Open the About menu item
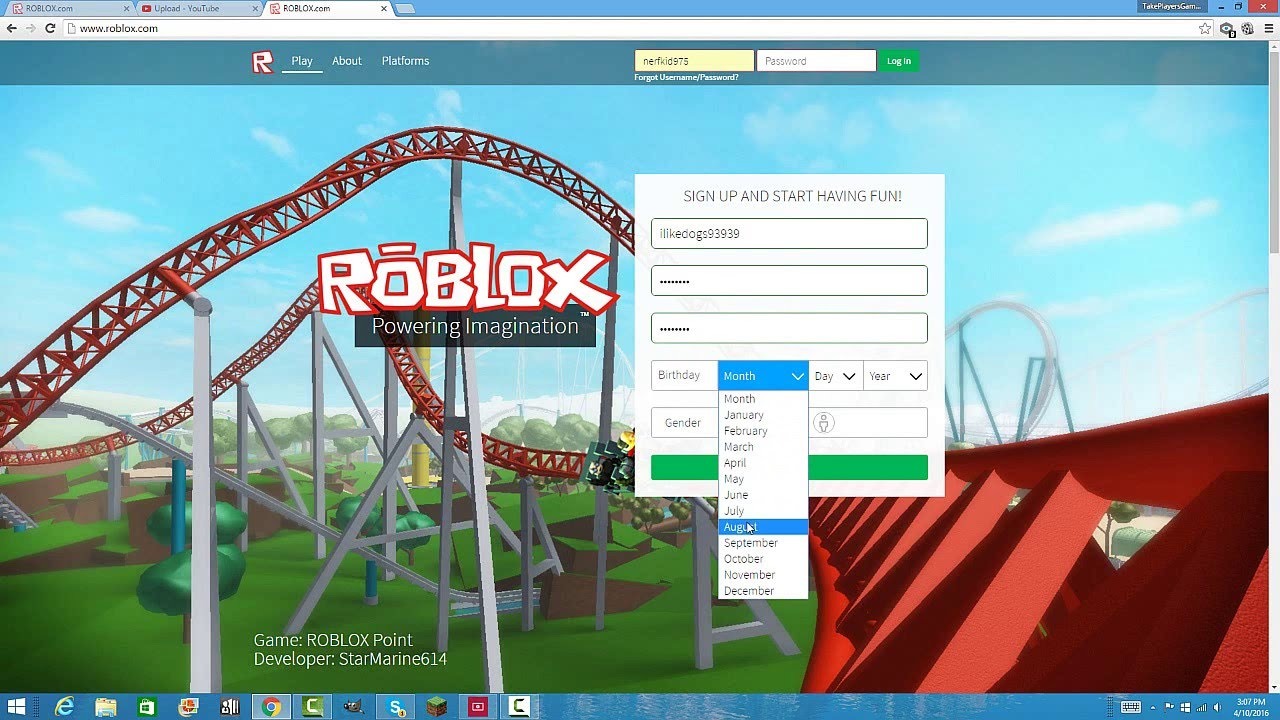This screenshot has height=720, width=1280. (x=347, y=61)
